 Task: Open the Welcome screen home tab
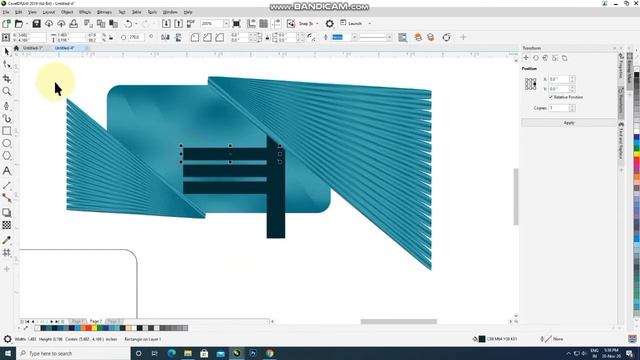[16, 48]
